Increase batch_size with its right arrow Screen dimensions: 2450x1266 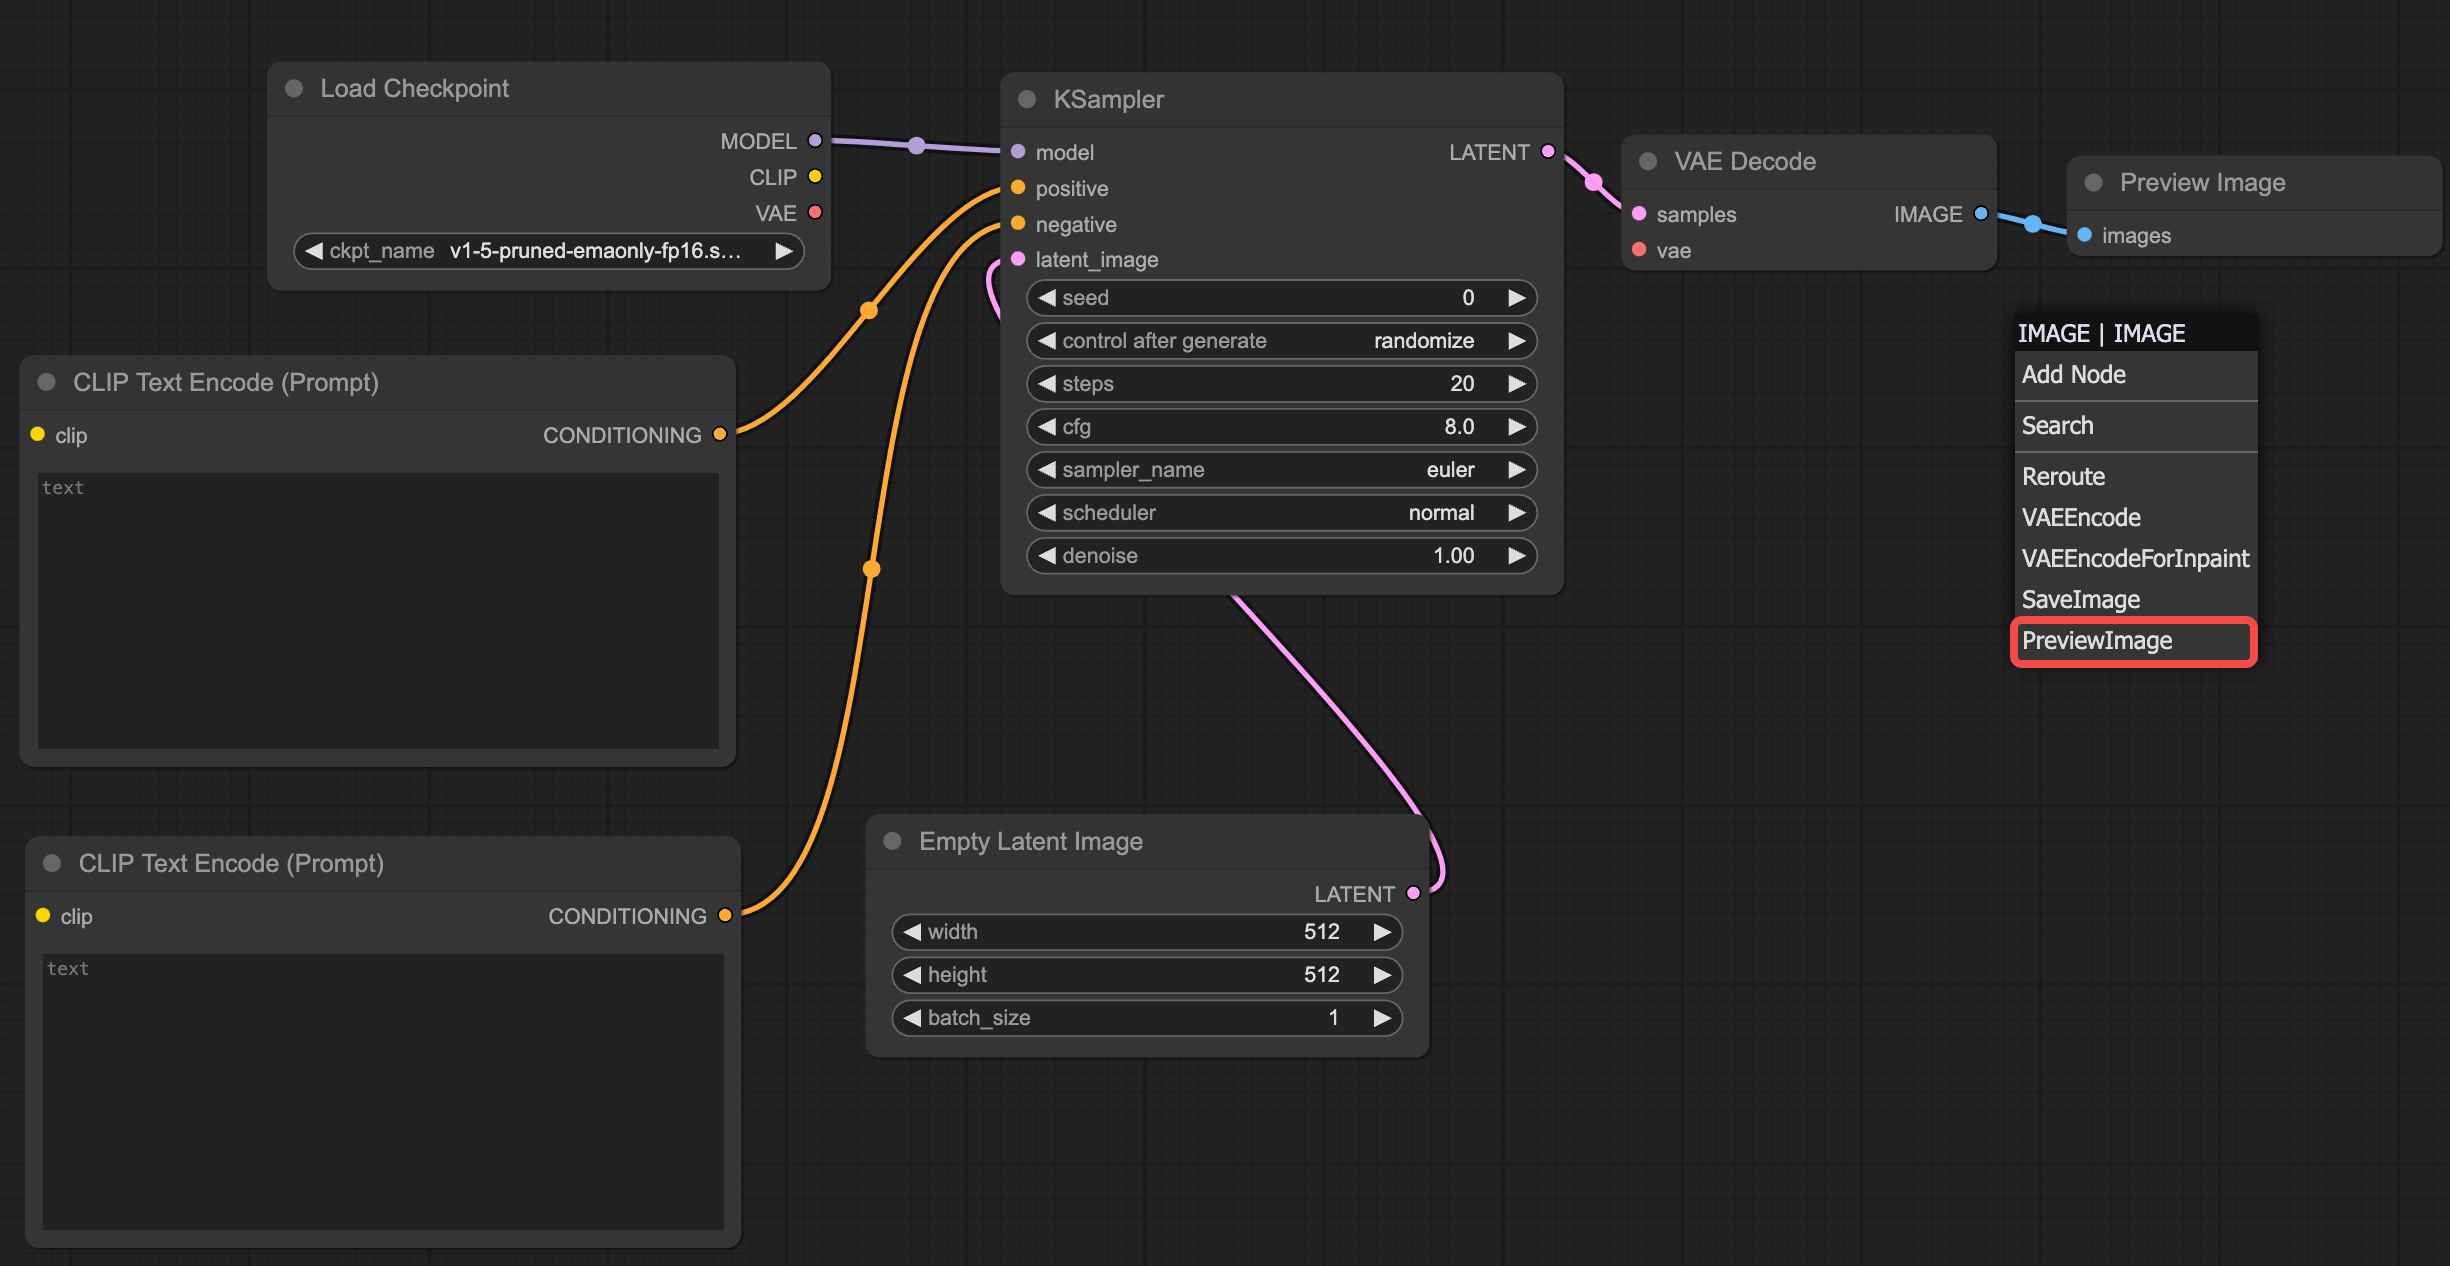pos(1382,1018)
